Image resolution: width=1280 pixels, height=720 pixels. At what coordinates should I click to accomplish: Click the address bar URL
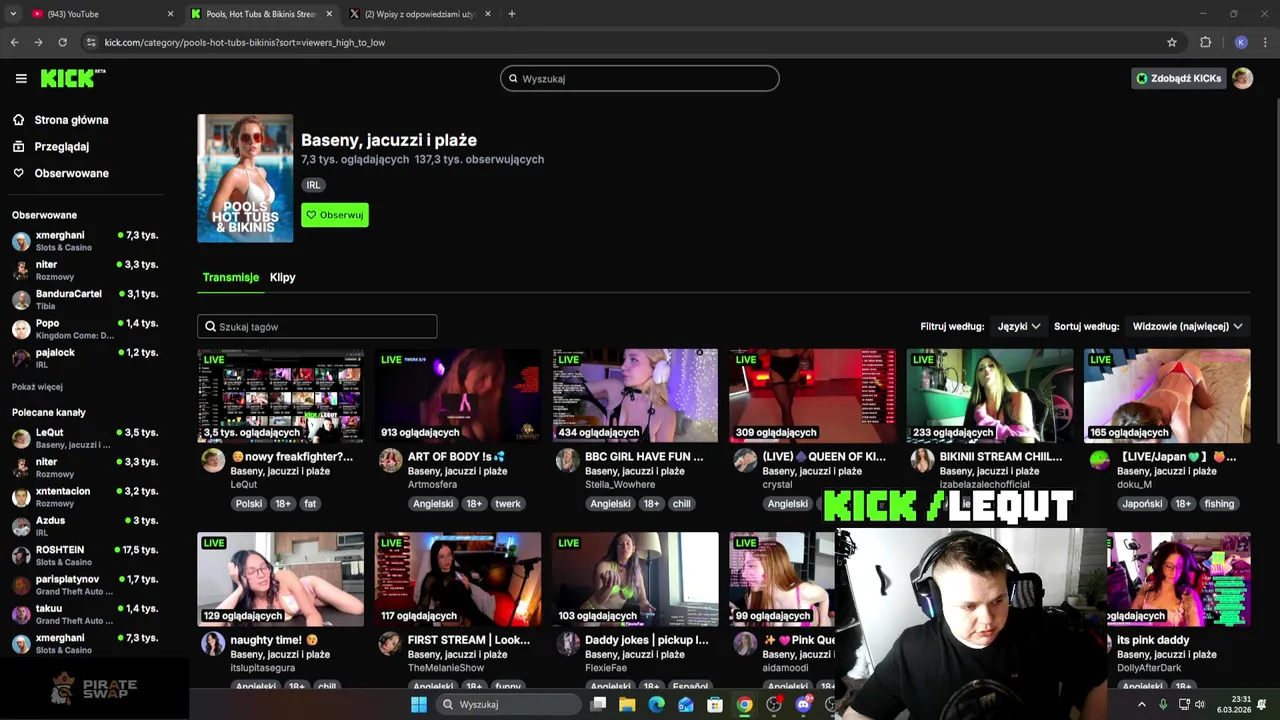245,42
